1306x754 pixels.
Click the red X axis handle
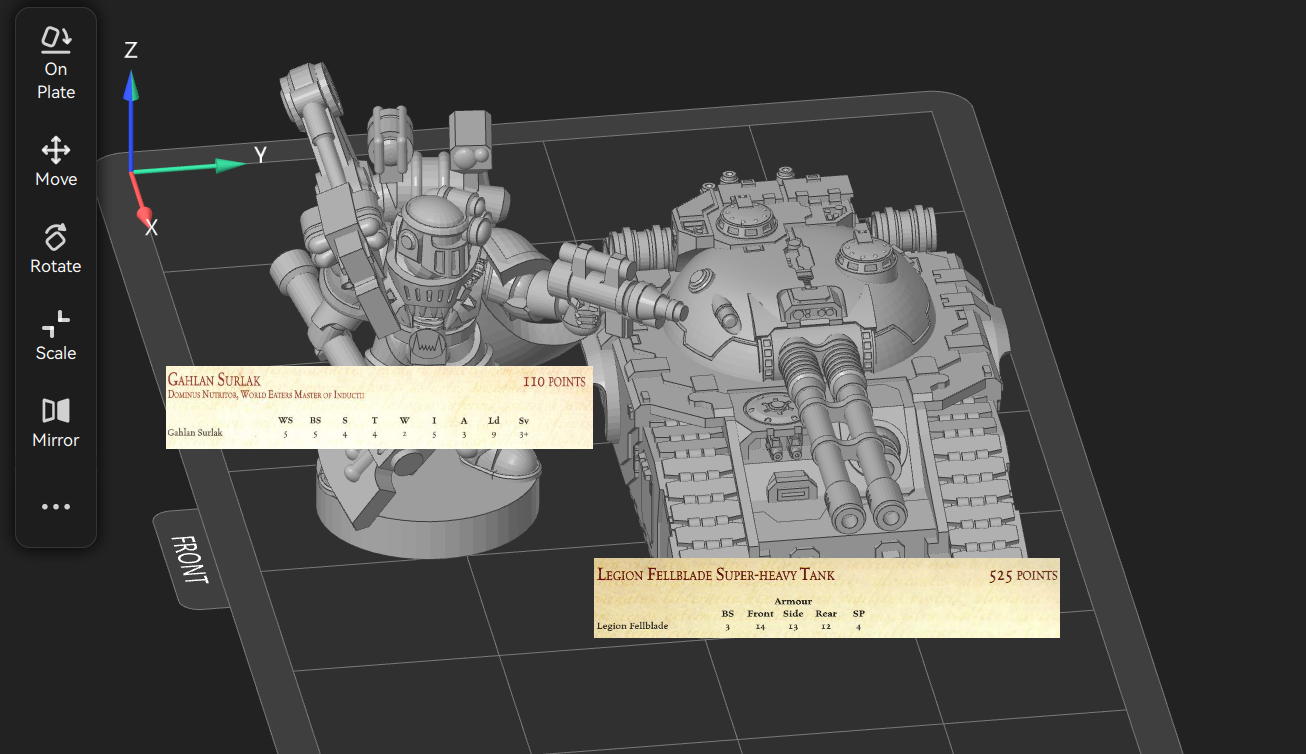(x=145, y=215)
